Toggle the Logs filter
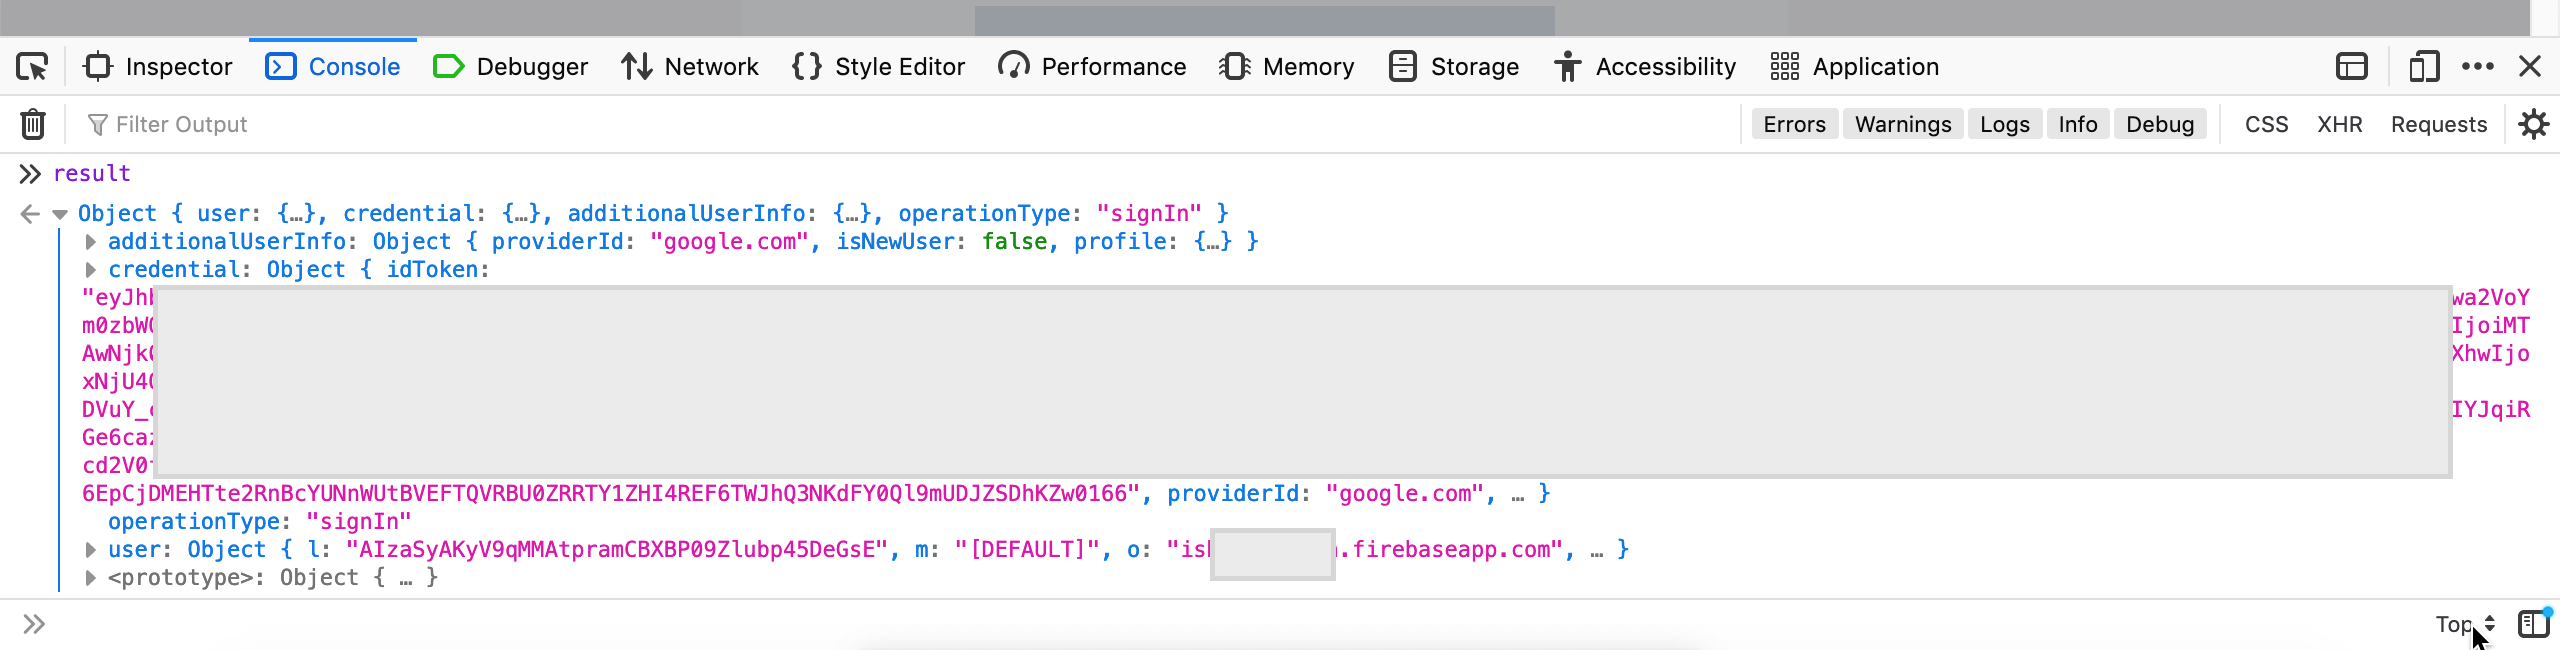Viewport: 2560px width, 650px height. pos(2005,125)
